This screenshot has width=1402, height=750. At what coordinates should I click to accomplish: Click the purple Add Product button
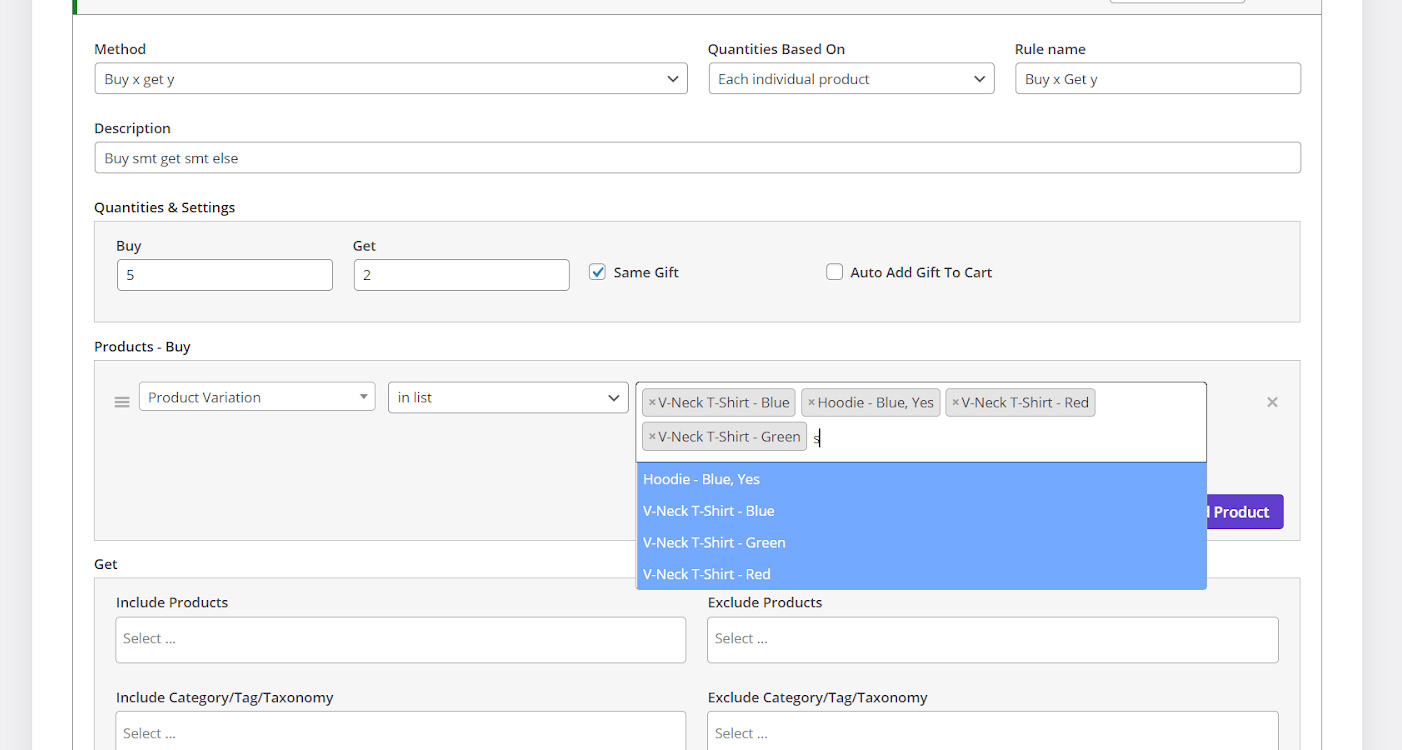[1245, 512]
